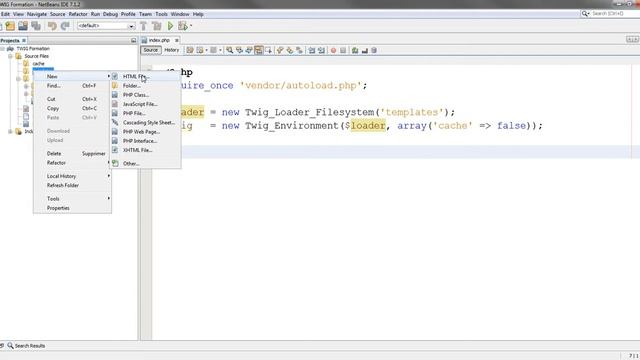Click the Redo arrow icon
The width and height of the screenshot is (640, 360).
click(65, 26)
